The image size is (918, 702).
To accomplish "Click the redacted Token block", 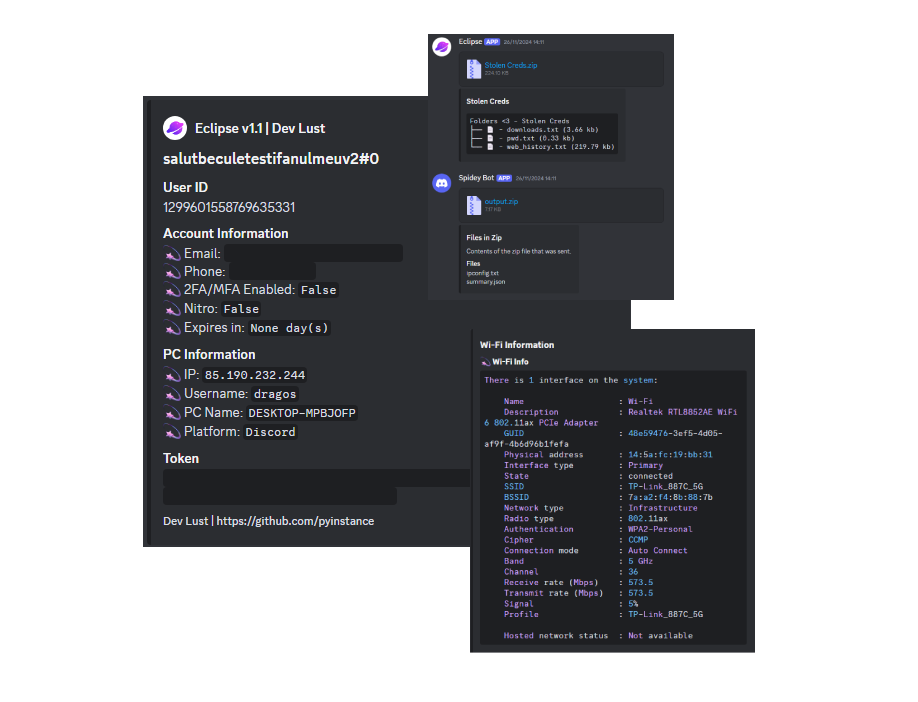I will pyautogui.click(x=316, y=487).
